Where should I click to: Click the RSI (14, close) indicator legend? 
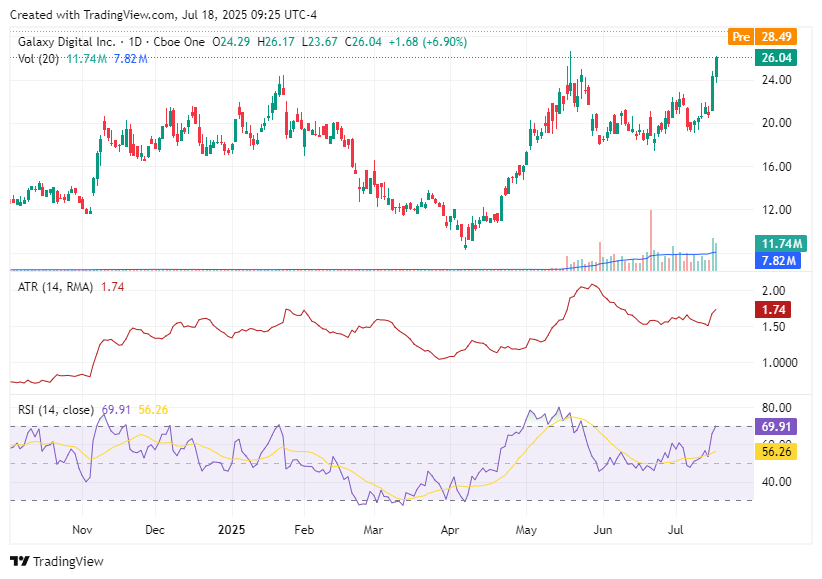[x=56, y=410]
